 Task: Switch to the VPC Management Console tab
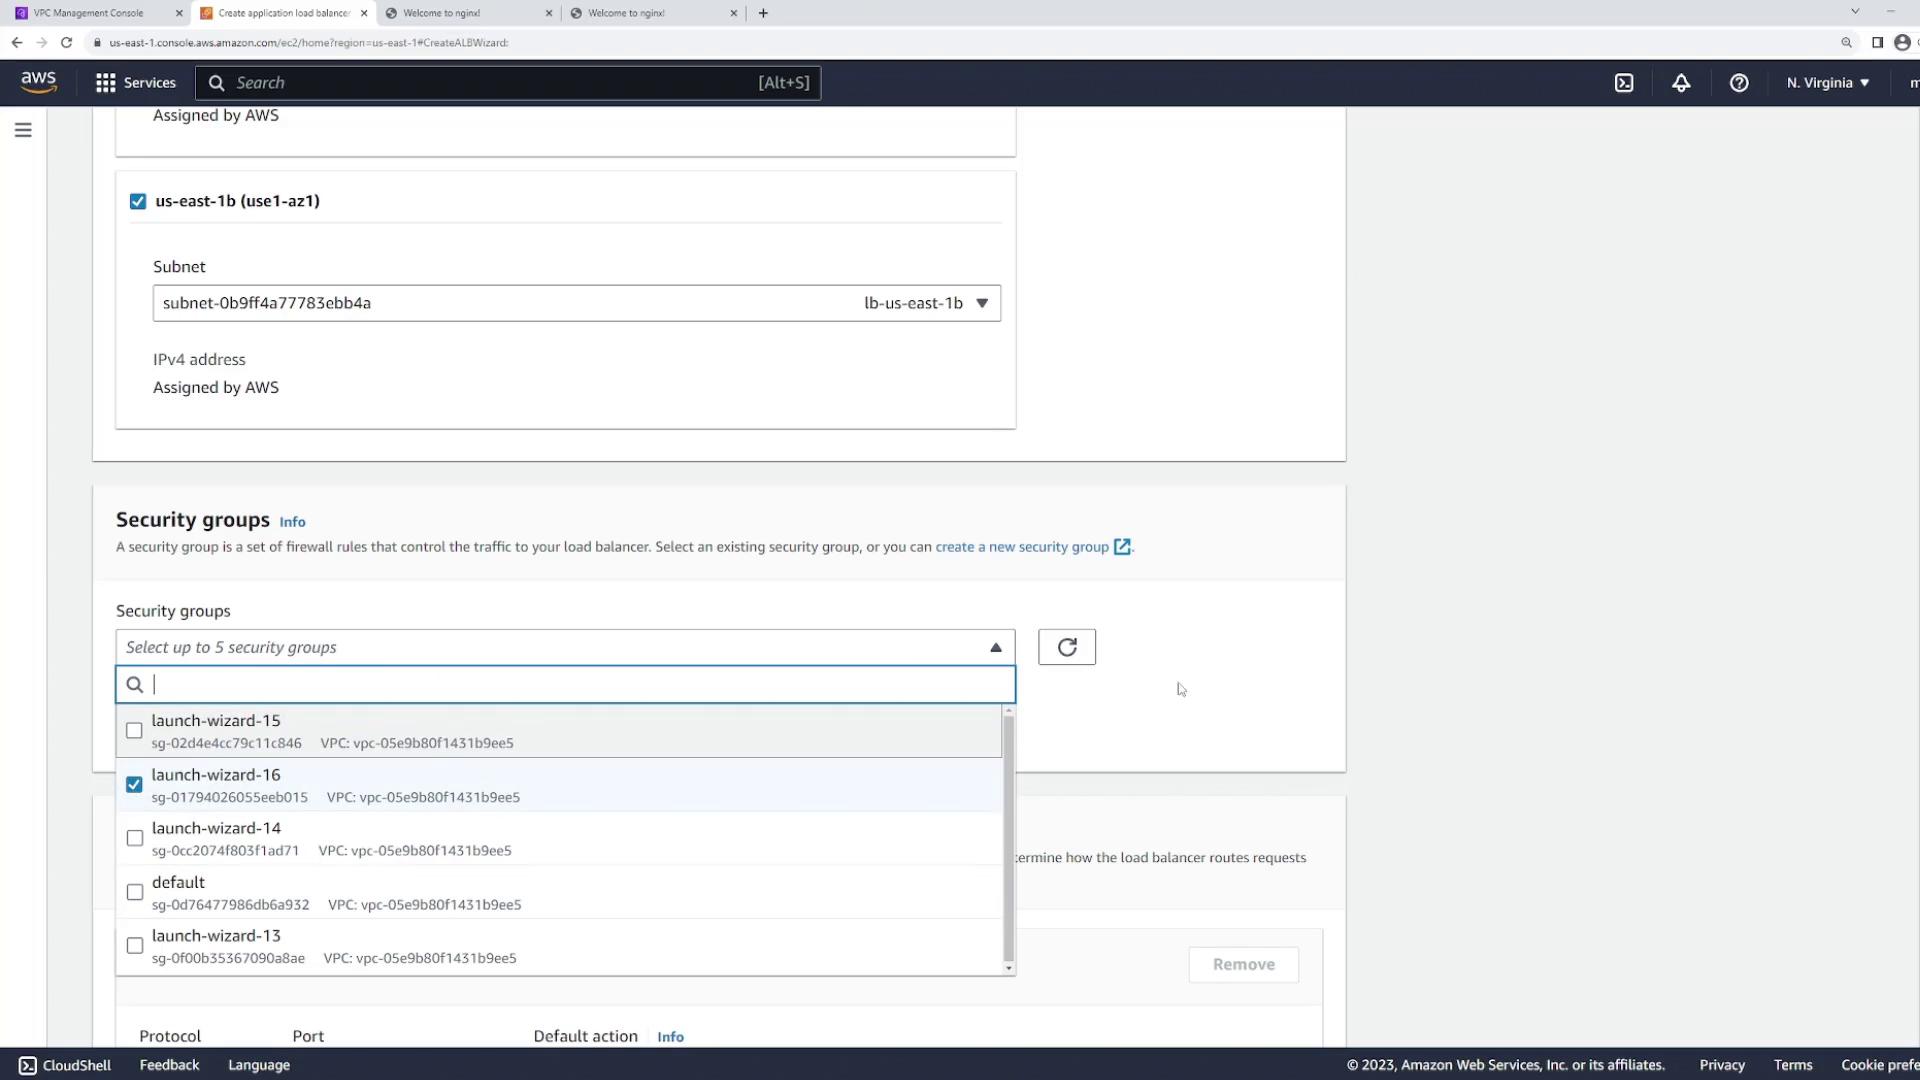[88, 13]
